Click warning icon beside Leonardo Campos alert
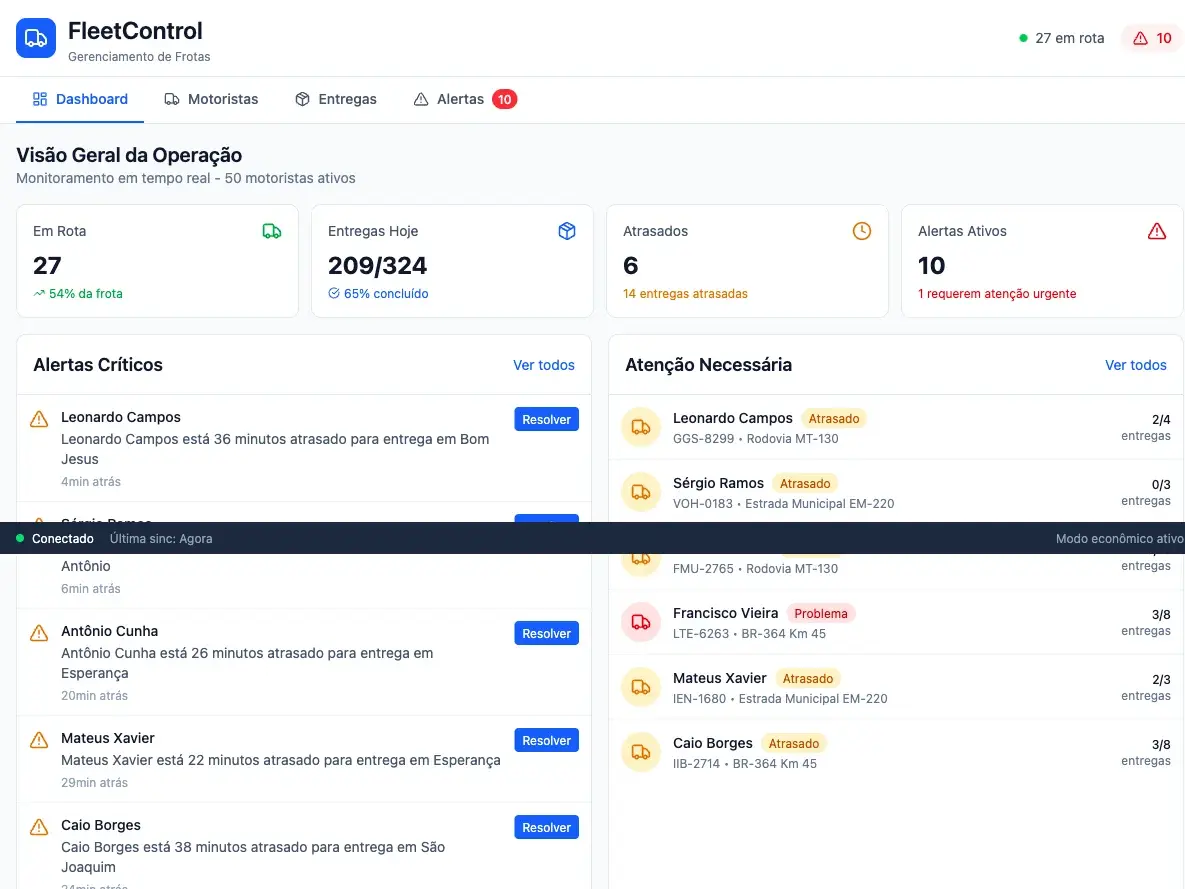The width and height of the screenshot is (1185, 889). point(39,419)
